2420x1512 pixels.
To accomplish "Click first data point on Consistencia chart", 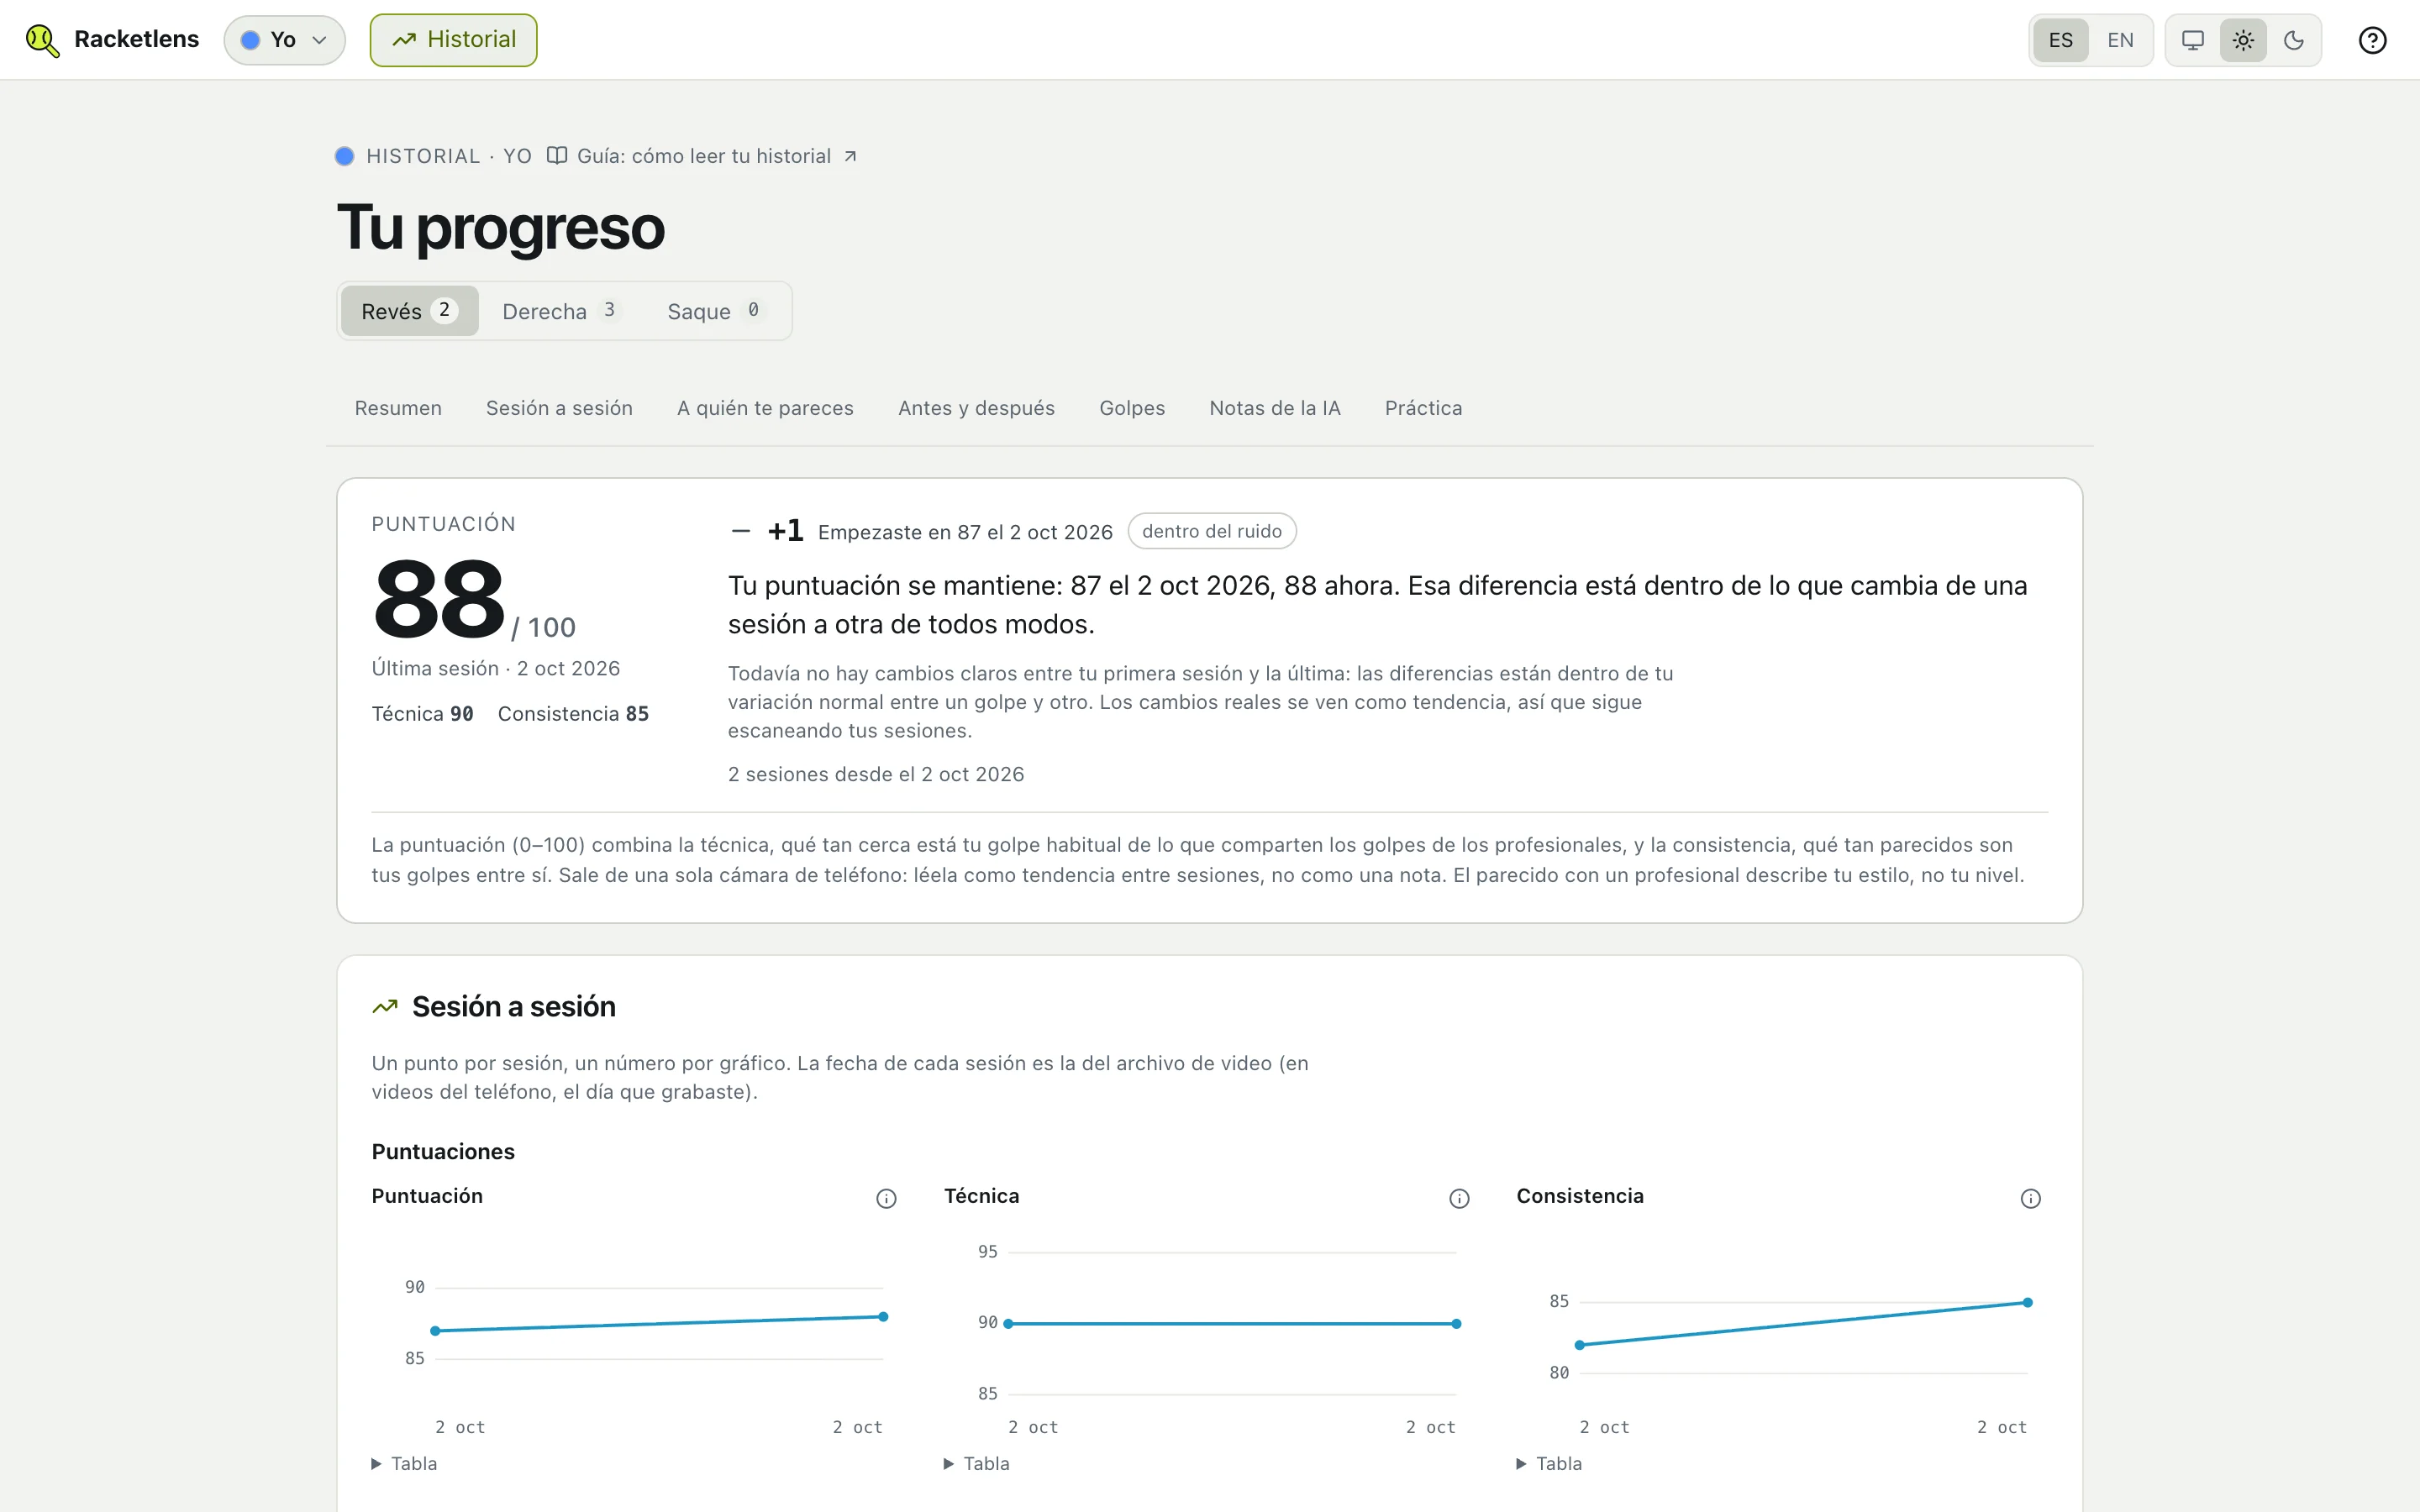I will point(1580,1345).
